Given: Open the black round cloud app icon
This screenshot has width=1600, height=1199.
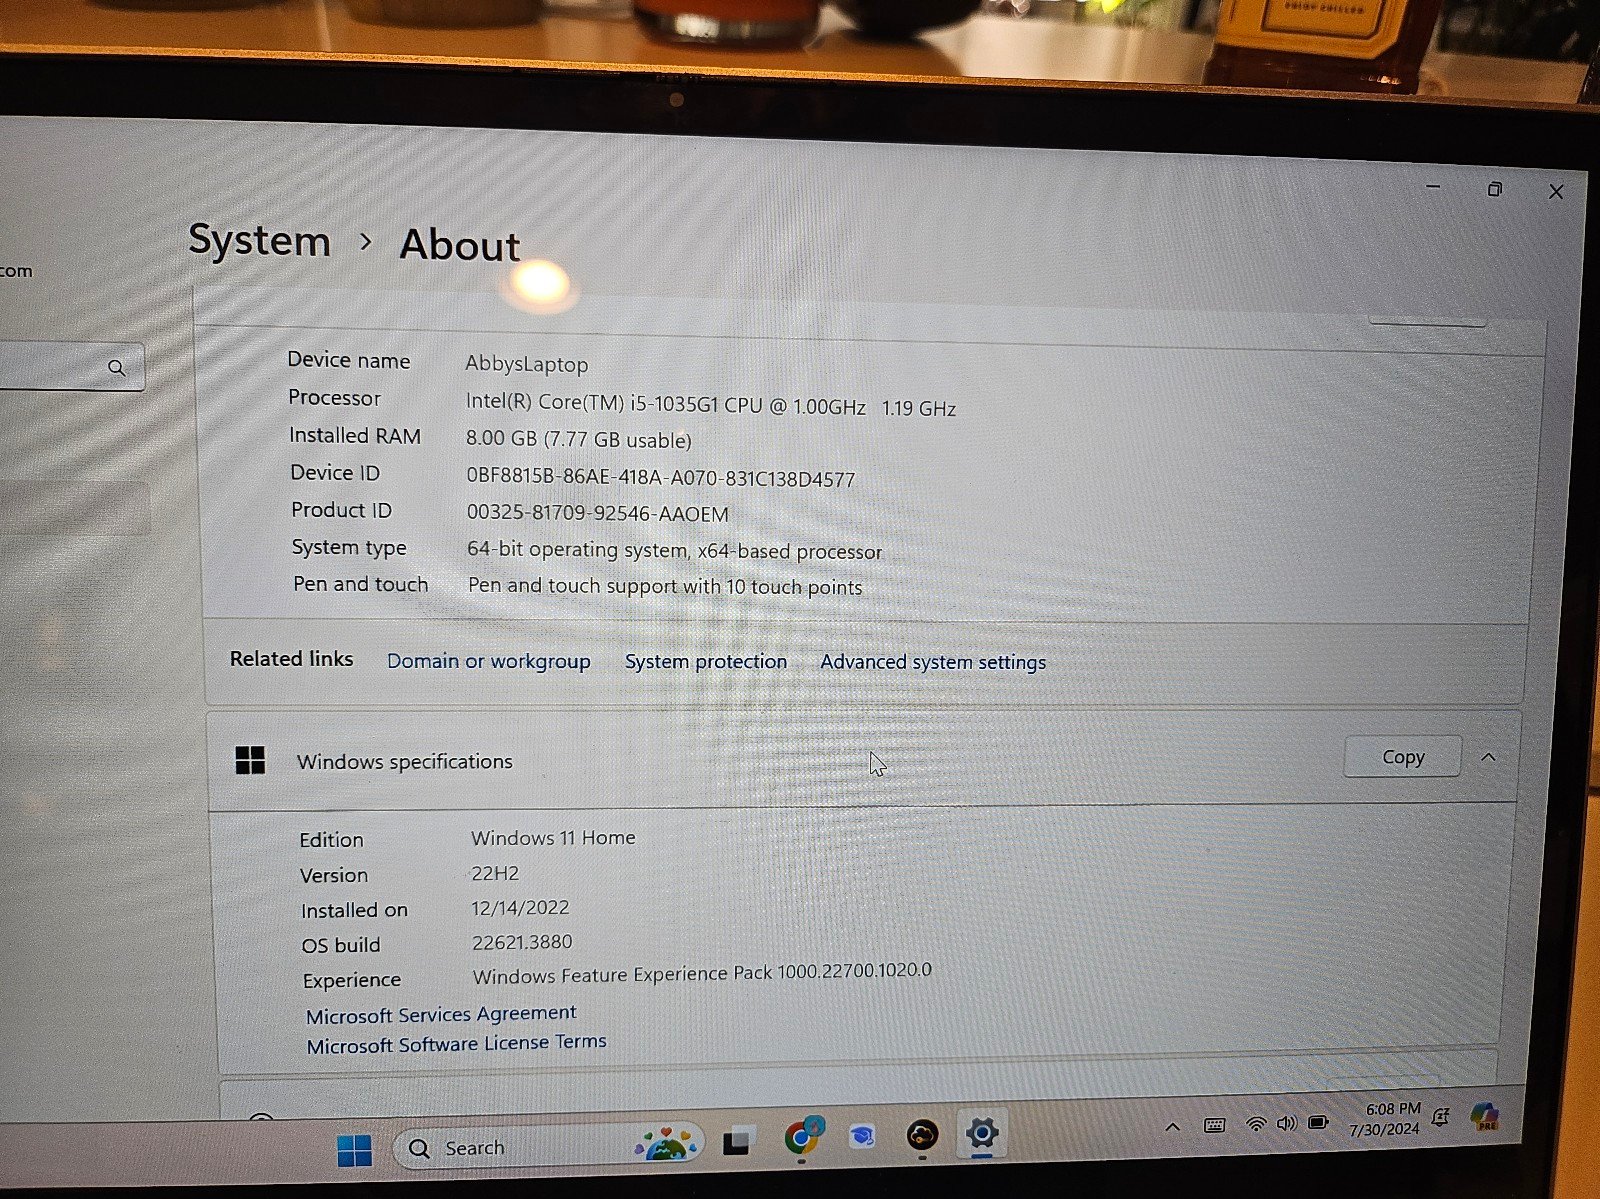Looking at the screenshot, I should click(922, 1135).
